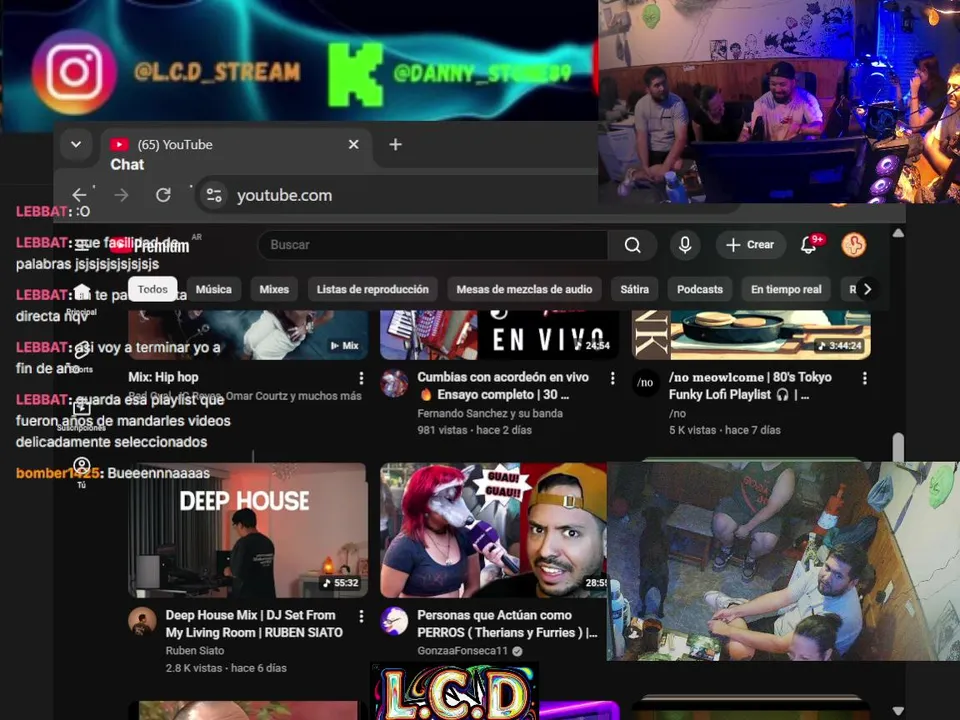Viewport: 960px width, 720px height.
Task: Click the magnifier search button
Action: coord(632,245)
